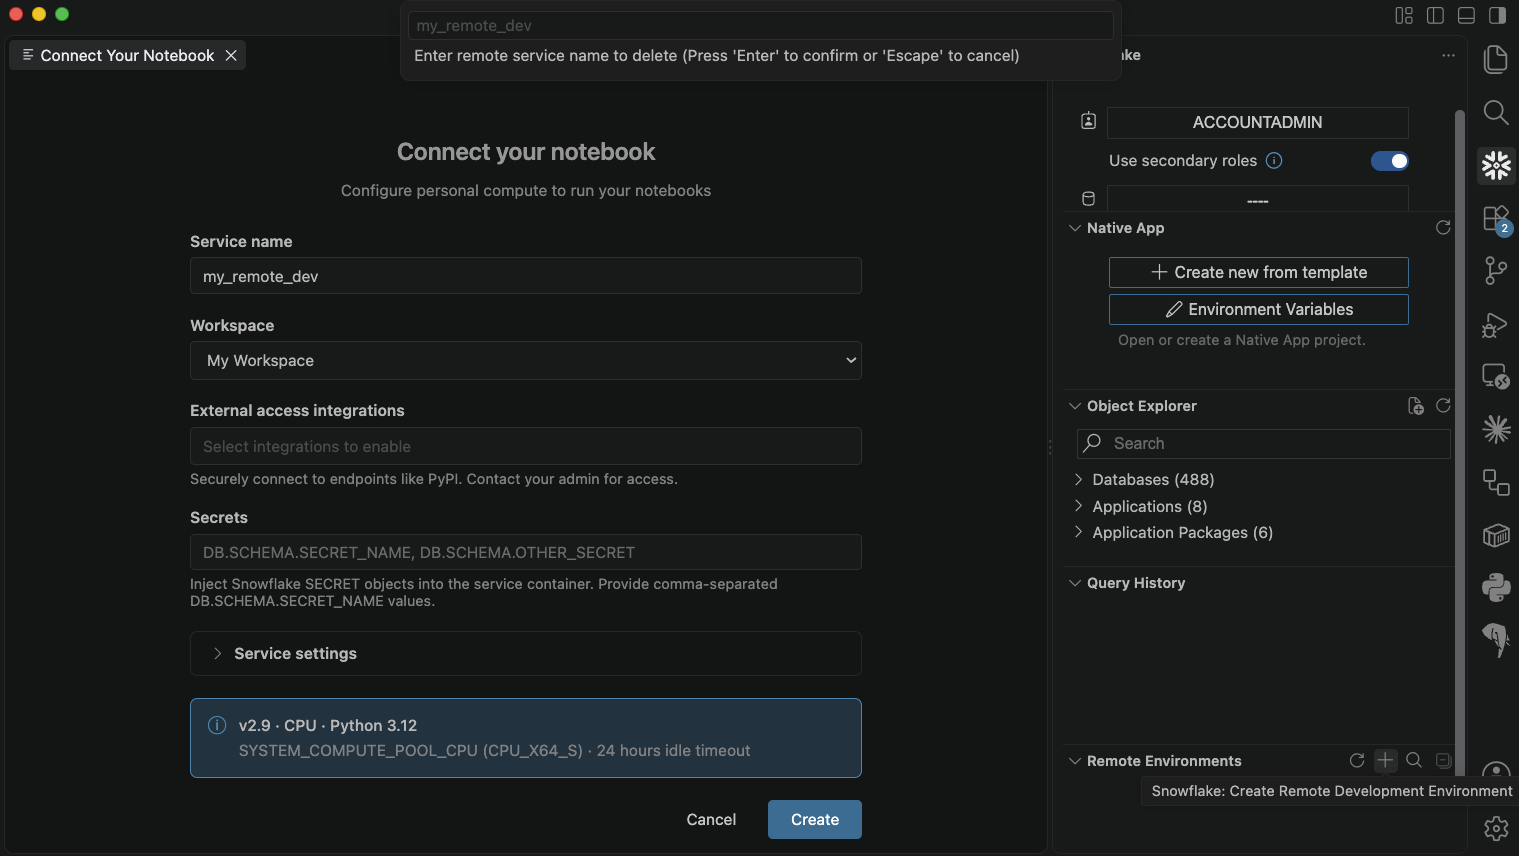Screen dimensions: 1519x856
Task: Click the database selector showing dashes
Action: 1258,199
